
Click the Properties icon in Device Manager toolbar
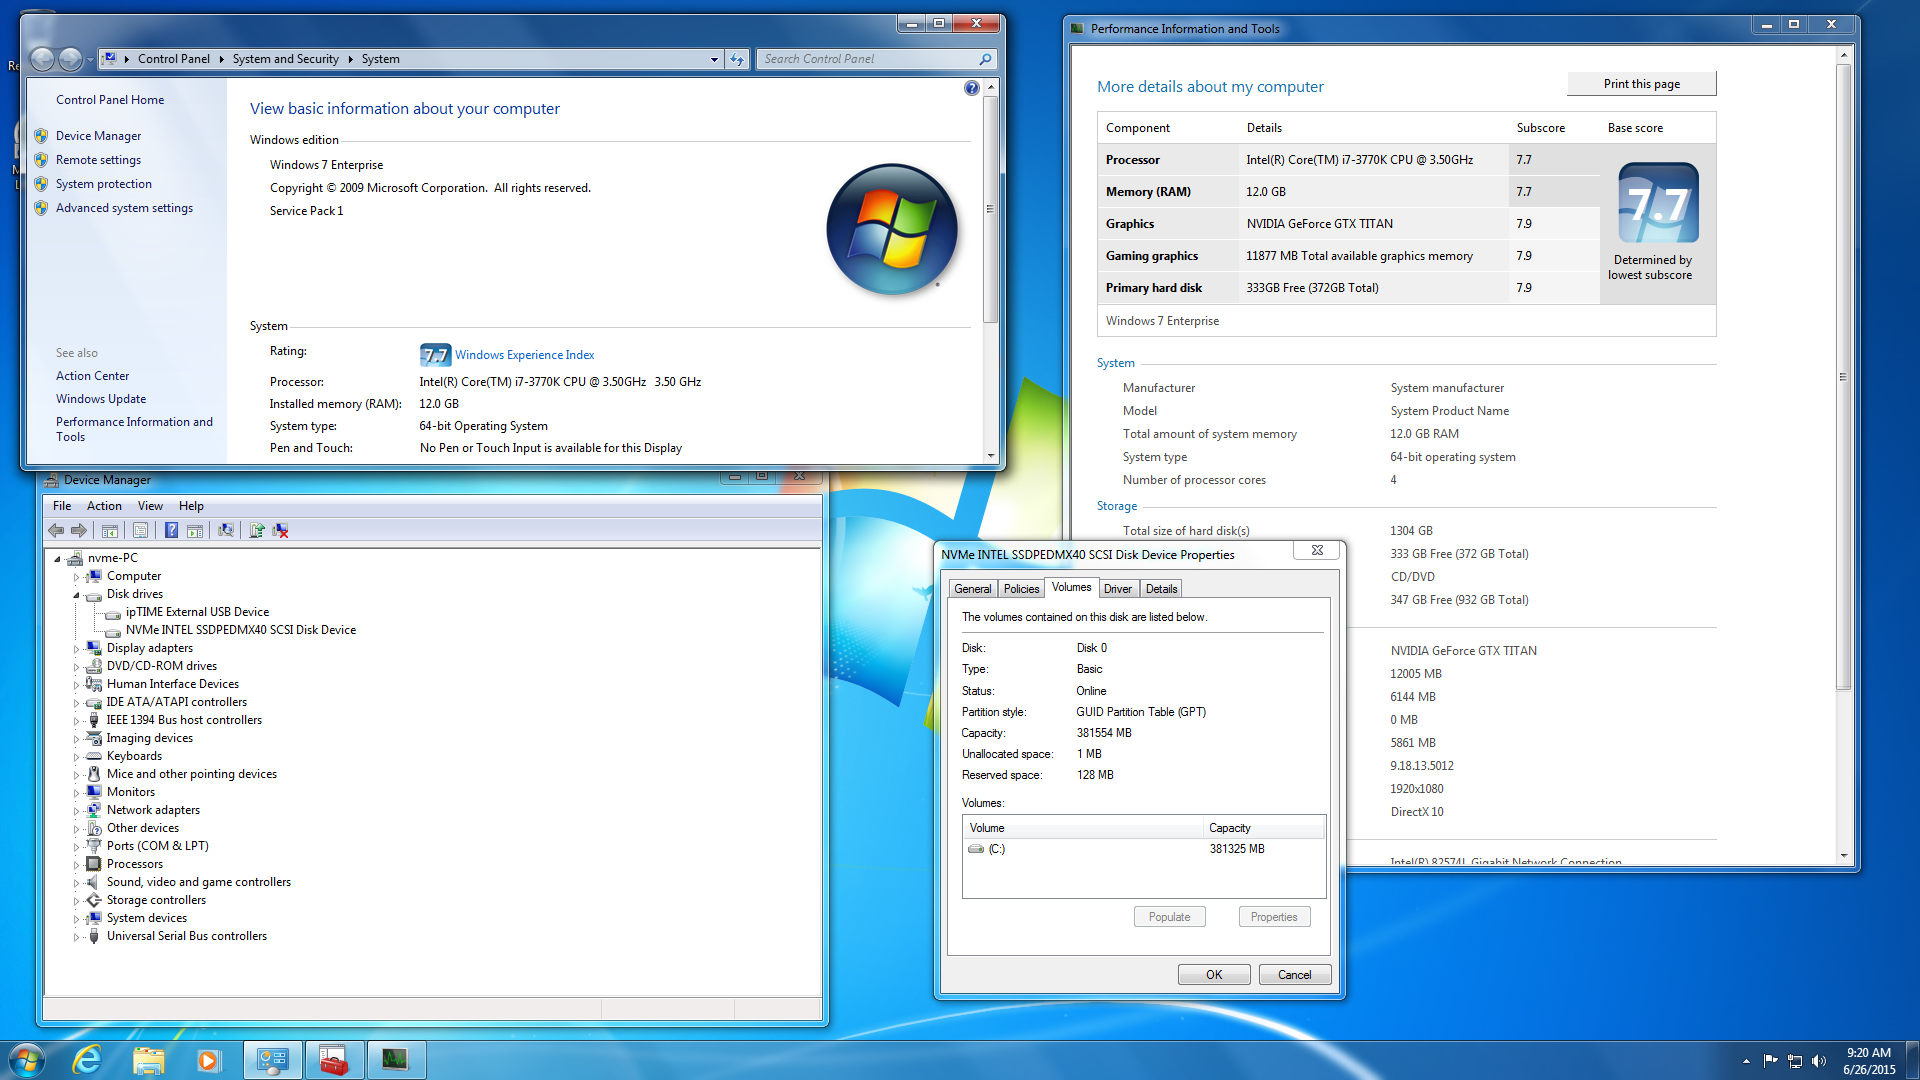(140, 531)
